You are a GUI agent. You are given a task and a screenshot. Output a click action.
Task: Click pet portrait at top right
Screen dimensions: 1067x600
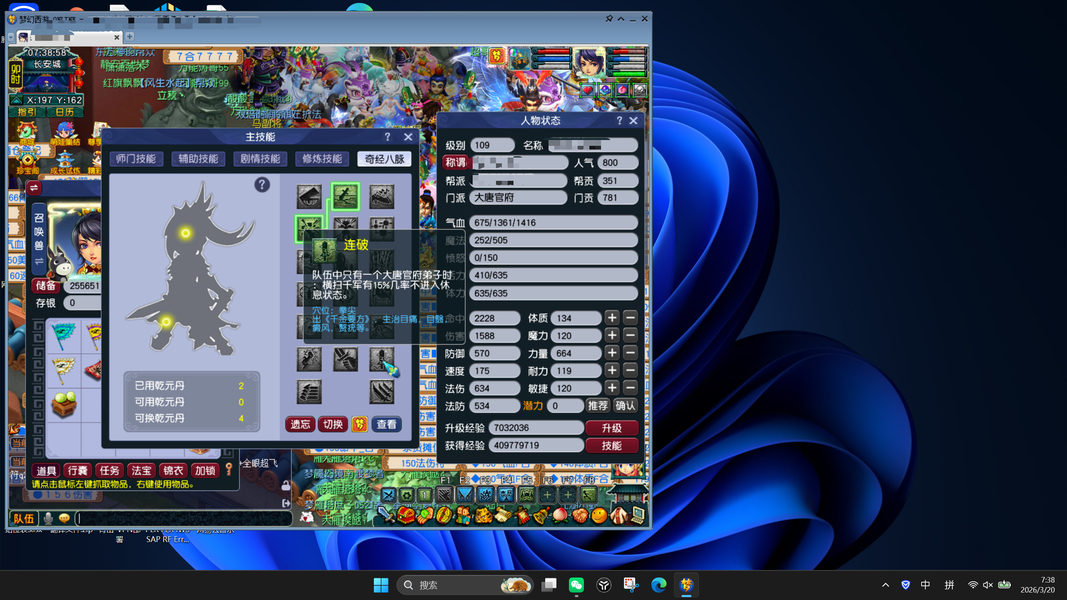point(519,58)
